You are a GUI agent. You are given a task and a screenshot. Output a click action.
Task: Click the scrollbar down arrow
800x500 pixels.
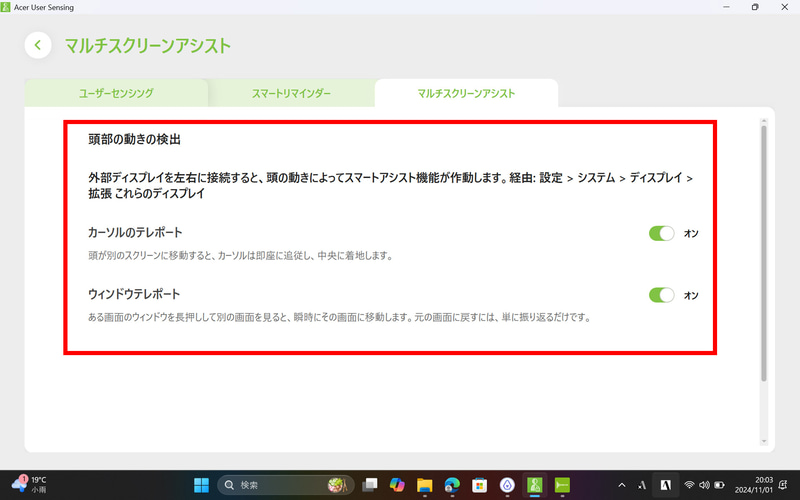point(764,441)
